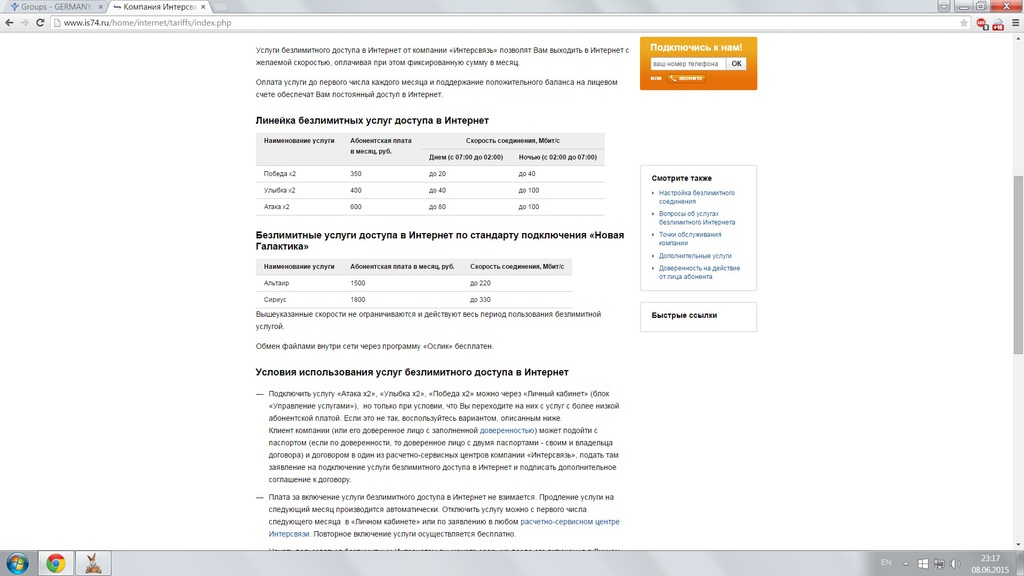This screenshot has width=1024, height=576.
Task: Open 'Доверенность на действие от лица абонента' link
Action: pos(699,272)
